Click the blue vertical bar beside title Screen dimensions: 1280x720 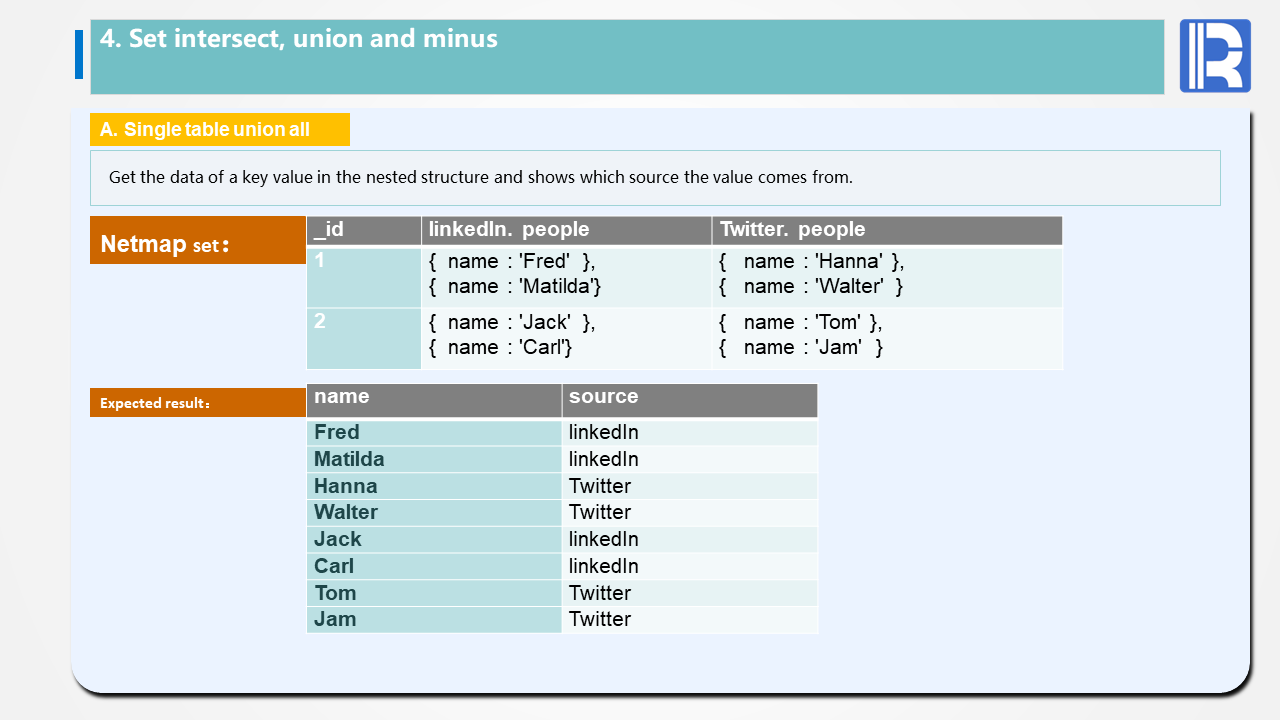pyautogui.click(x=79, y=55)
